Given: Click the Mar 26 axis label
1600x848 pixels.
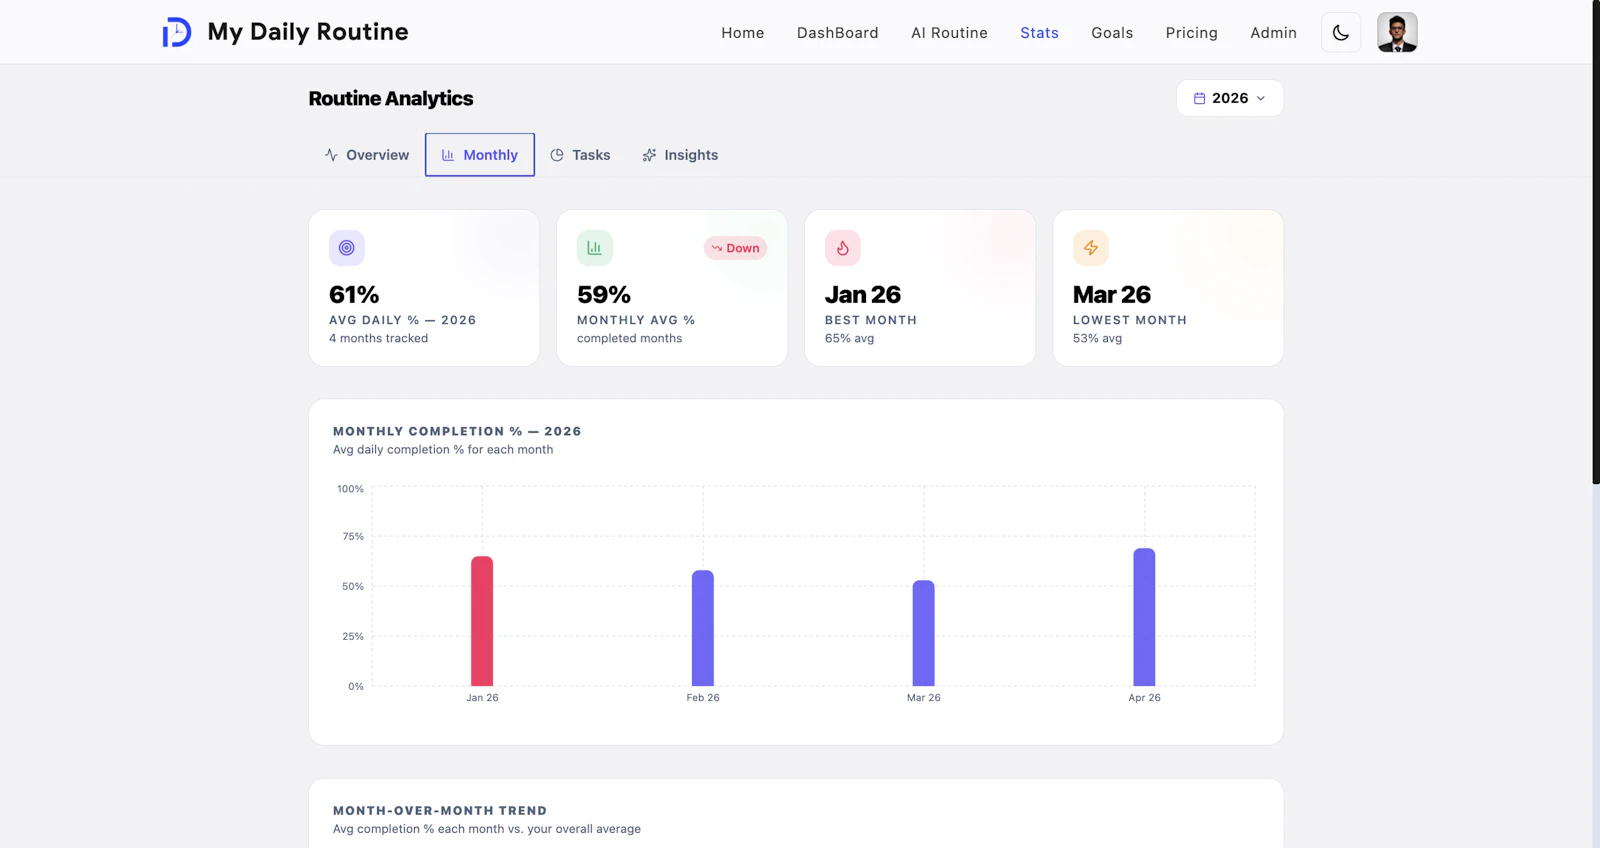Looking at the screenshot, I should pyautogui.click(x=924, y=698).
